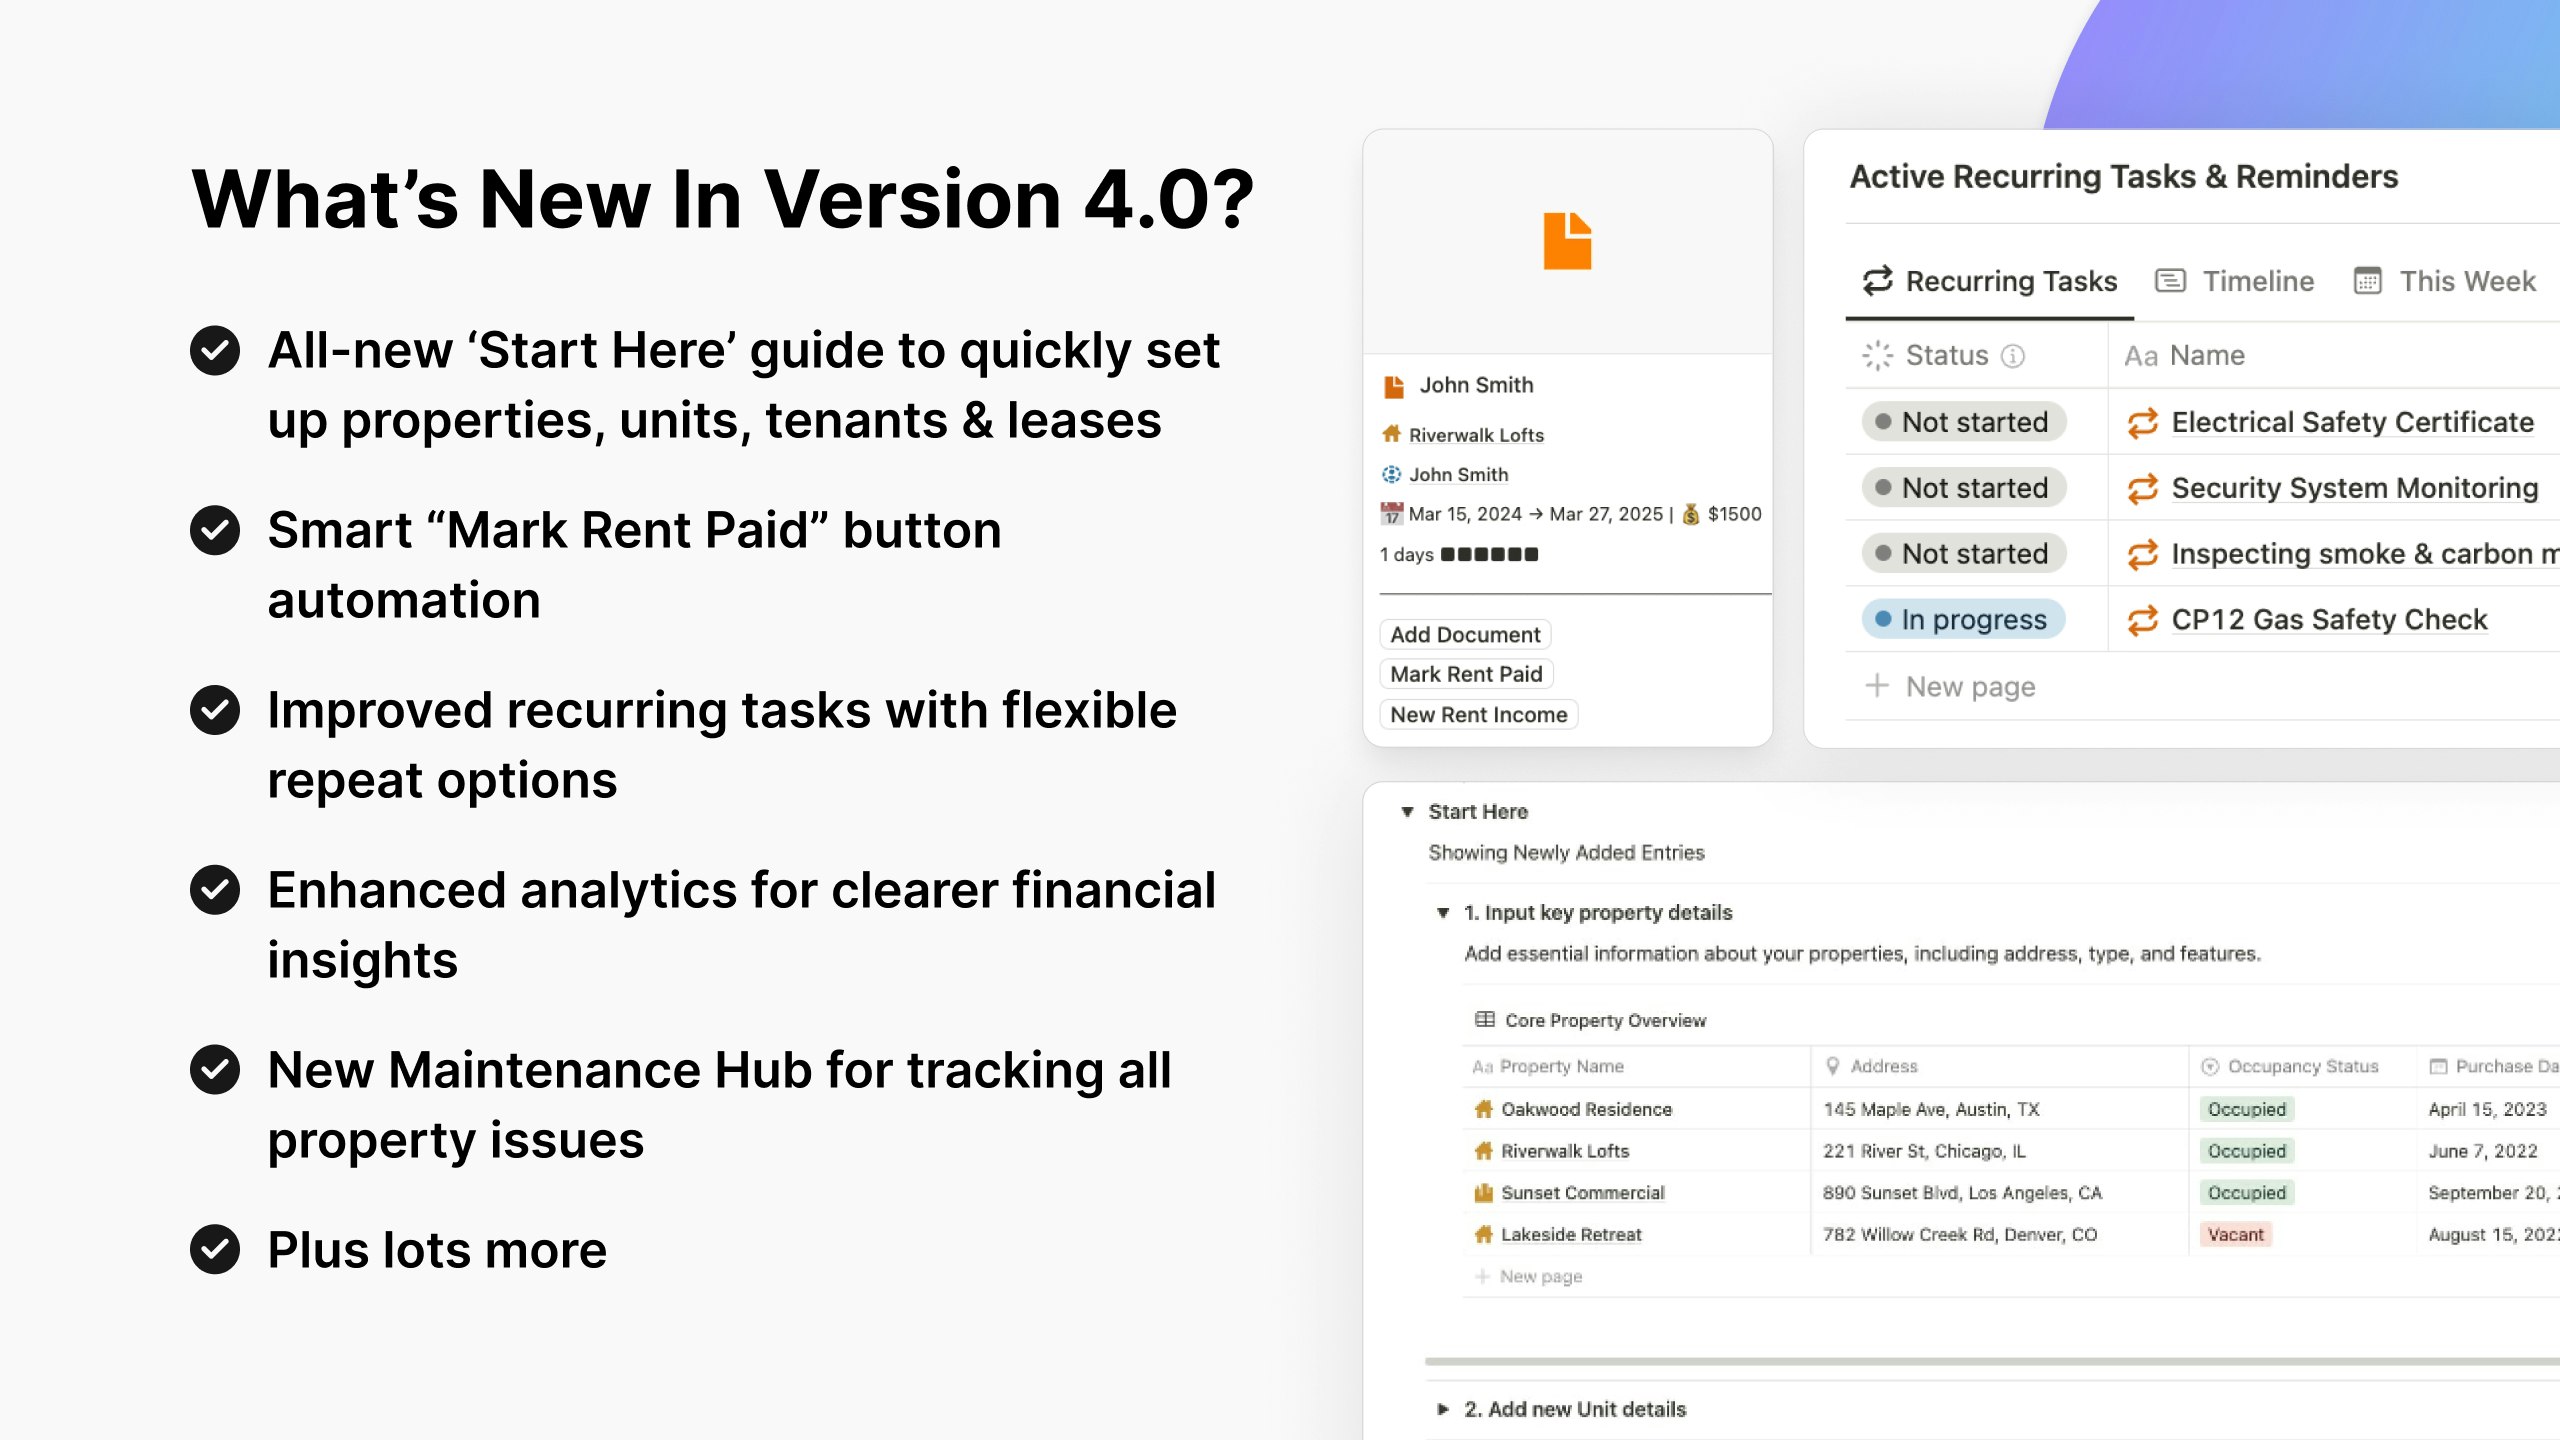Switch to the Recurring Tasks tab
Screen dimensions: 2560x1440
[1990, 281]
